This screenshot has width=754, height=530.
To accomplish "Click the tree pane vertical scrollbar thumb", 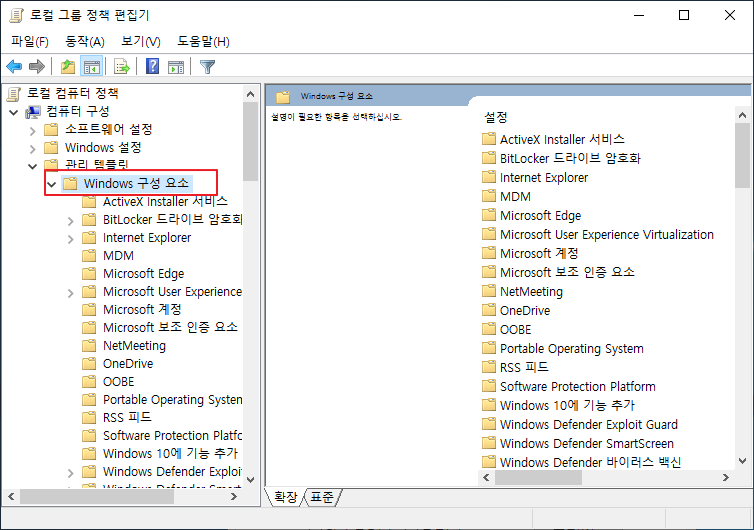I will (x=251, y=141).
